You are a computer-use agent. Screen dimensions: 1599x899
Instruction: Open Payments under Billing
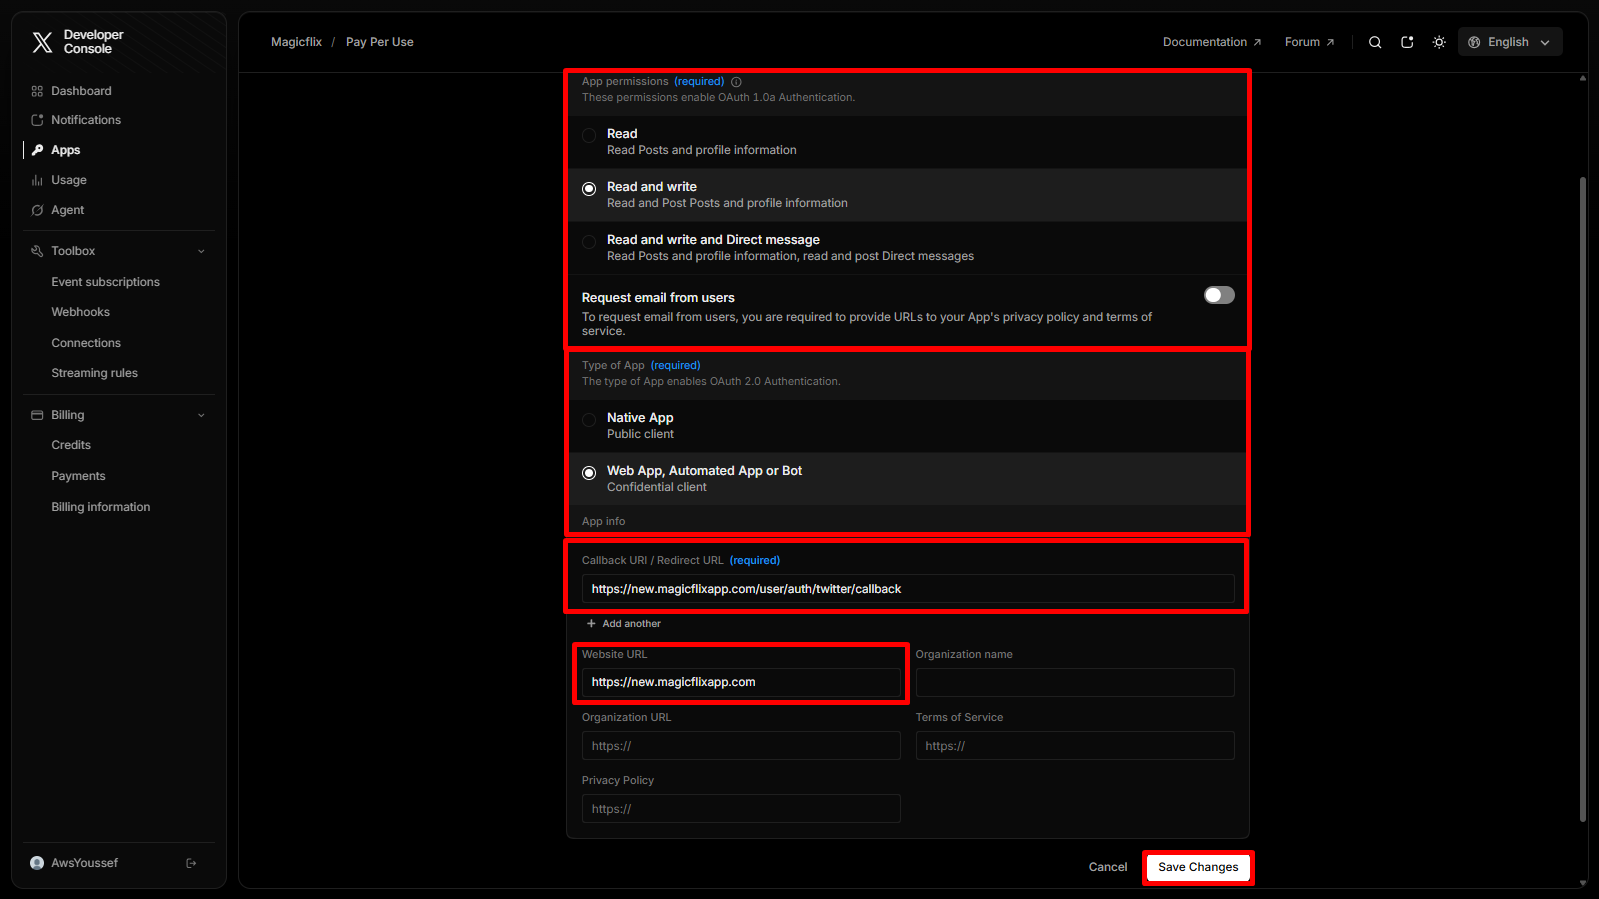pos(78,476)
